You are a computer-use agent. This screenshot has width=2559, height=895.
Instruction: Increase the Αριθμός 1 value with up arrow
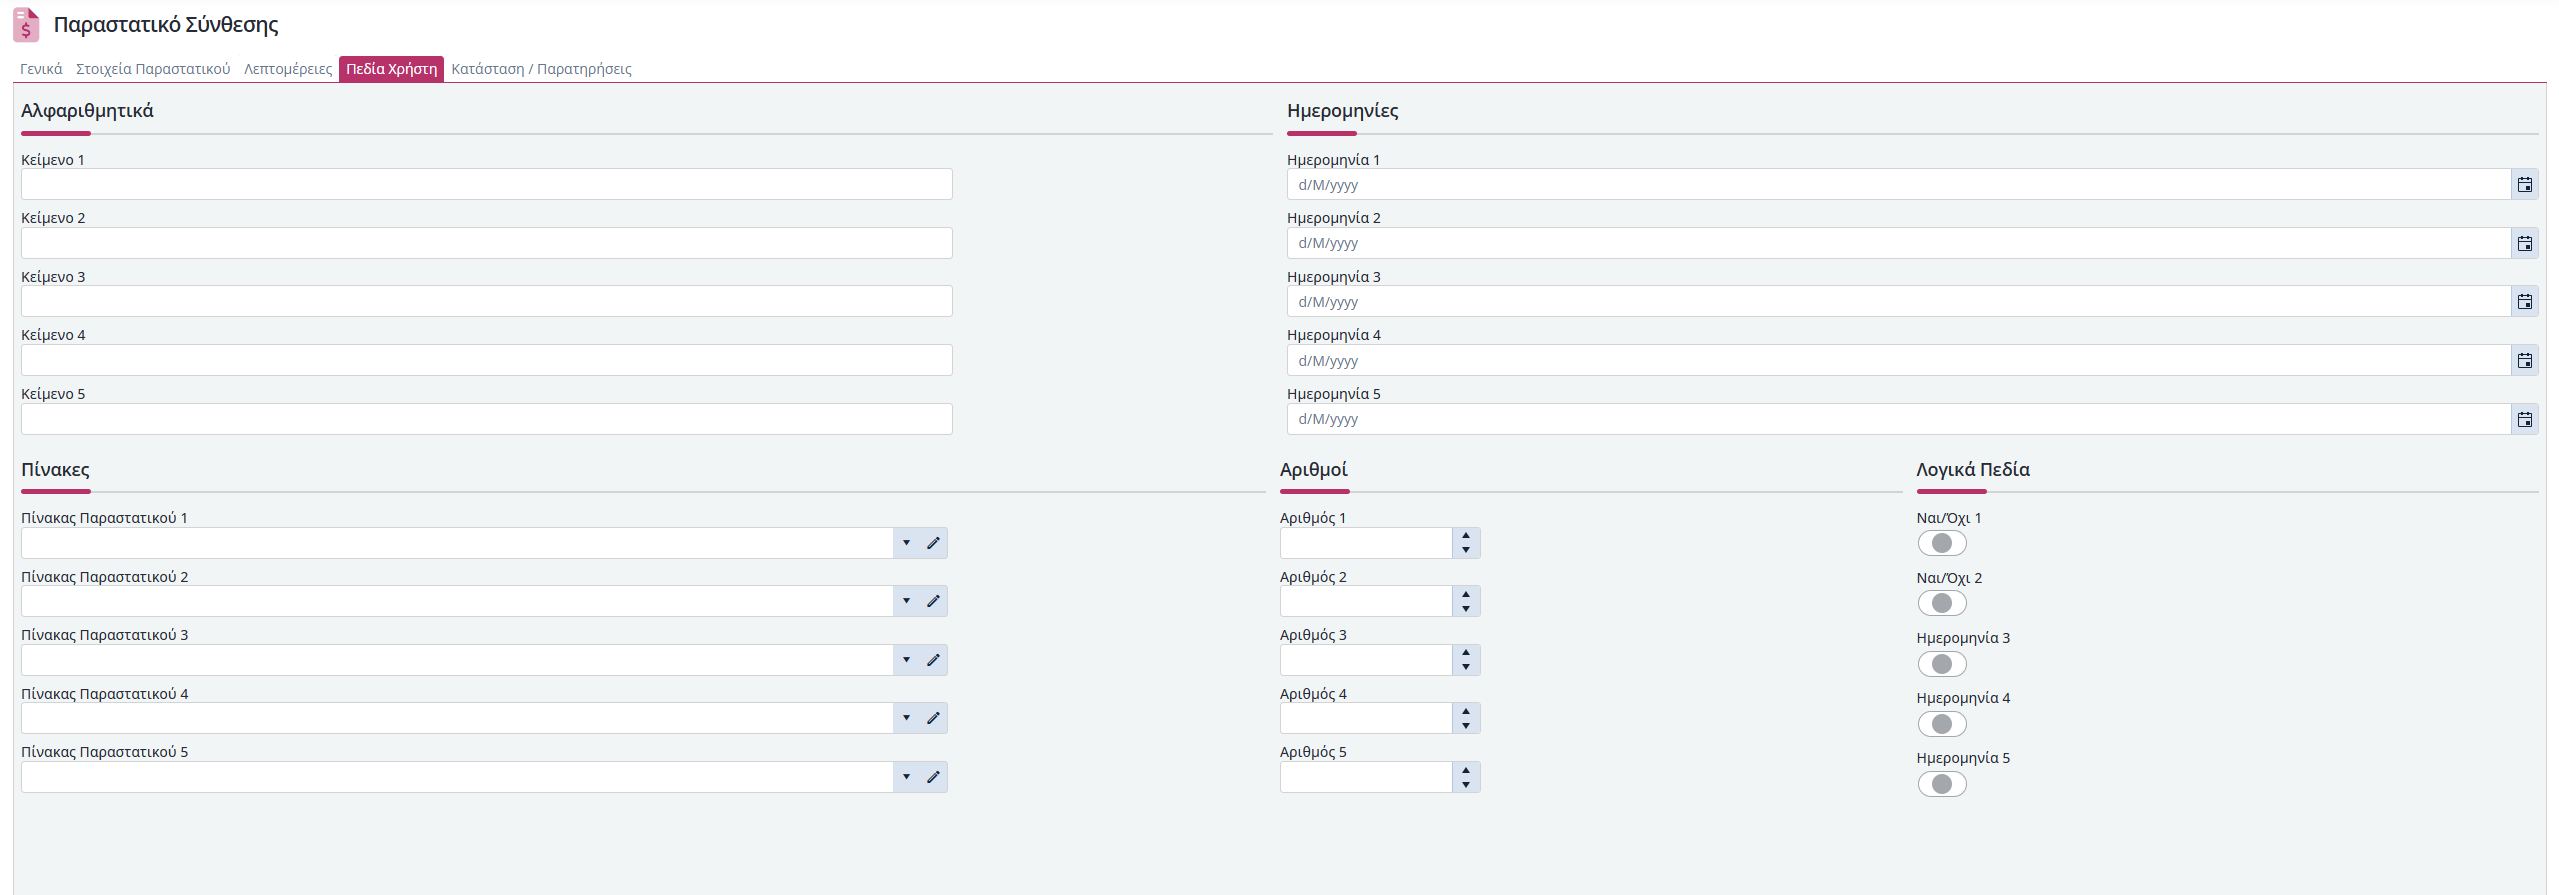tap(1466, 536)
